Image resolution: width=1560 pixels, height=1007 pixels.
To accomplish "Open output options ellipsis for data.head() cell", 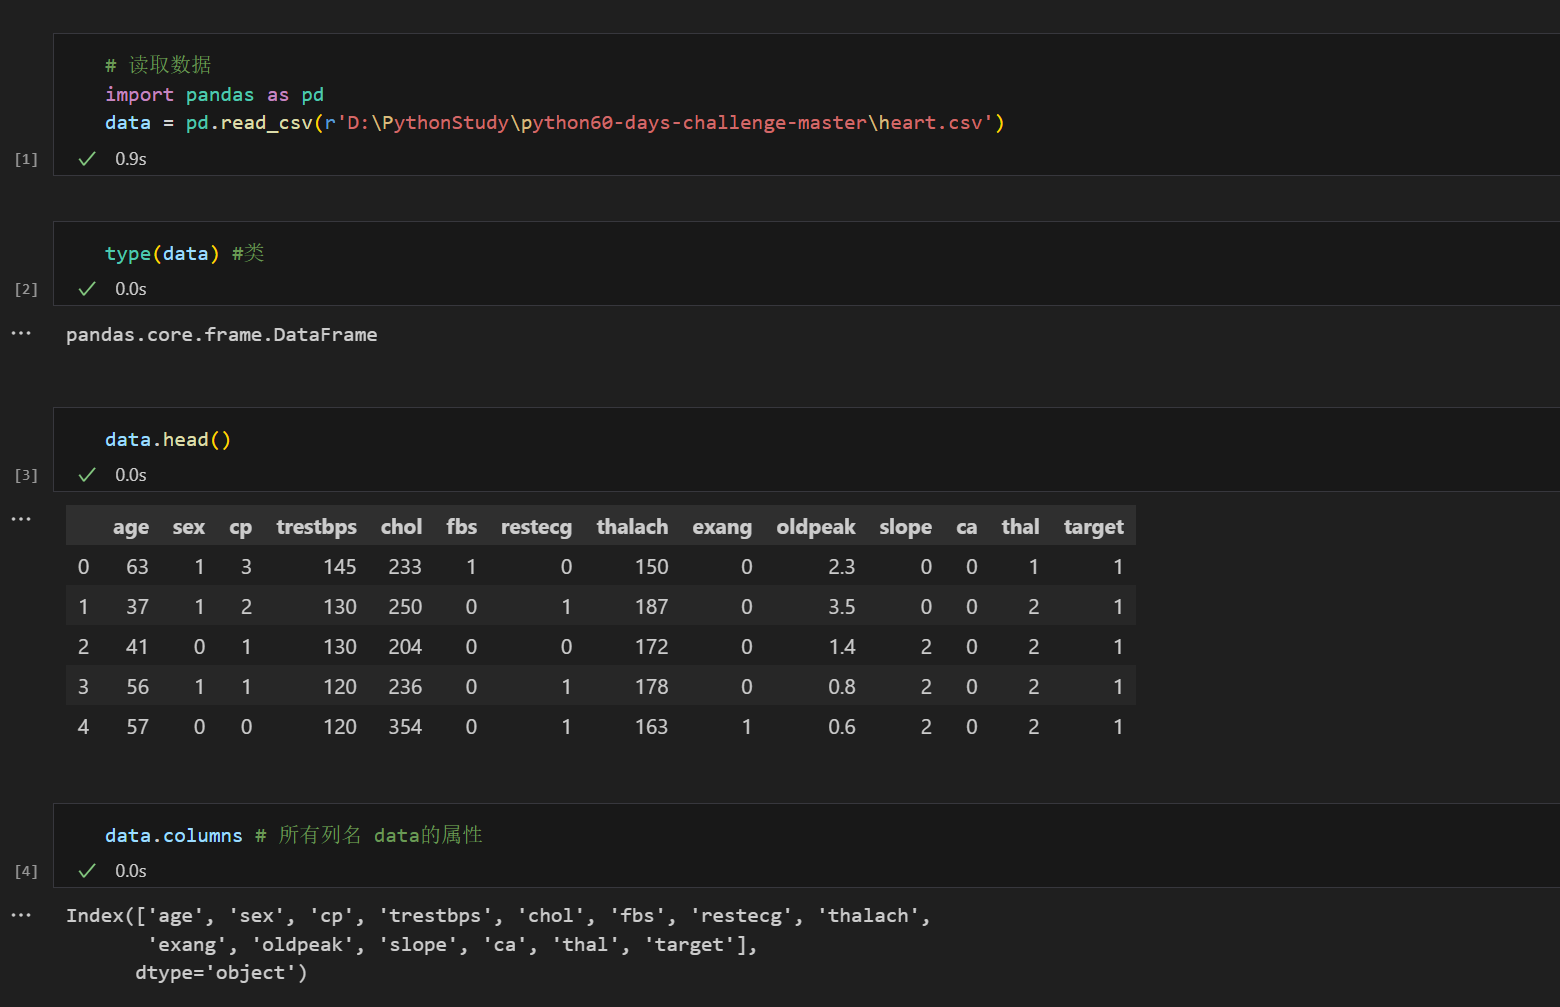I will point(21,519).
